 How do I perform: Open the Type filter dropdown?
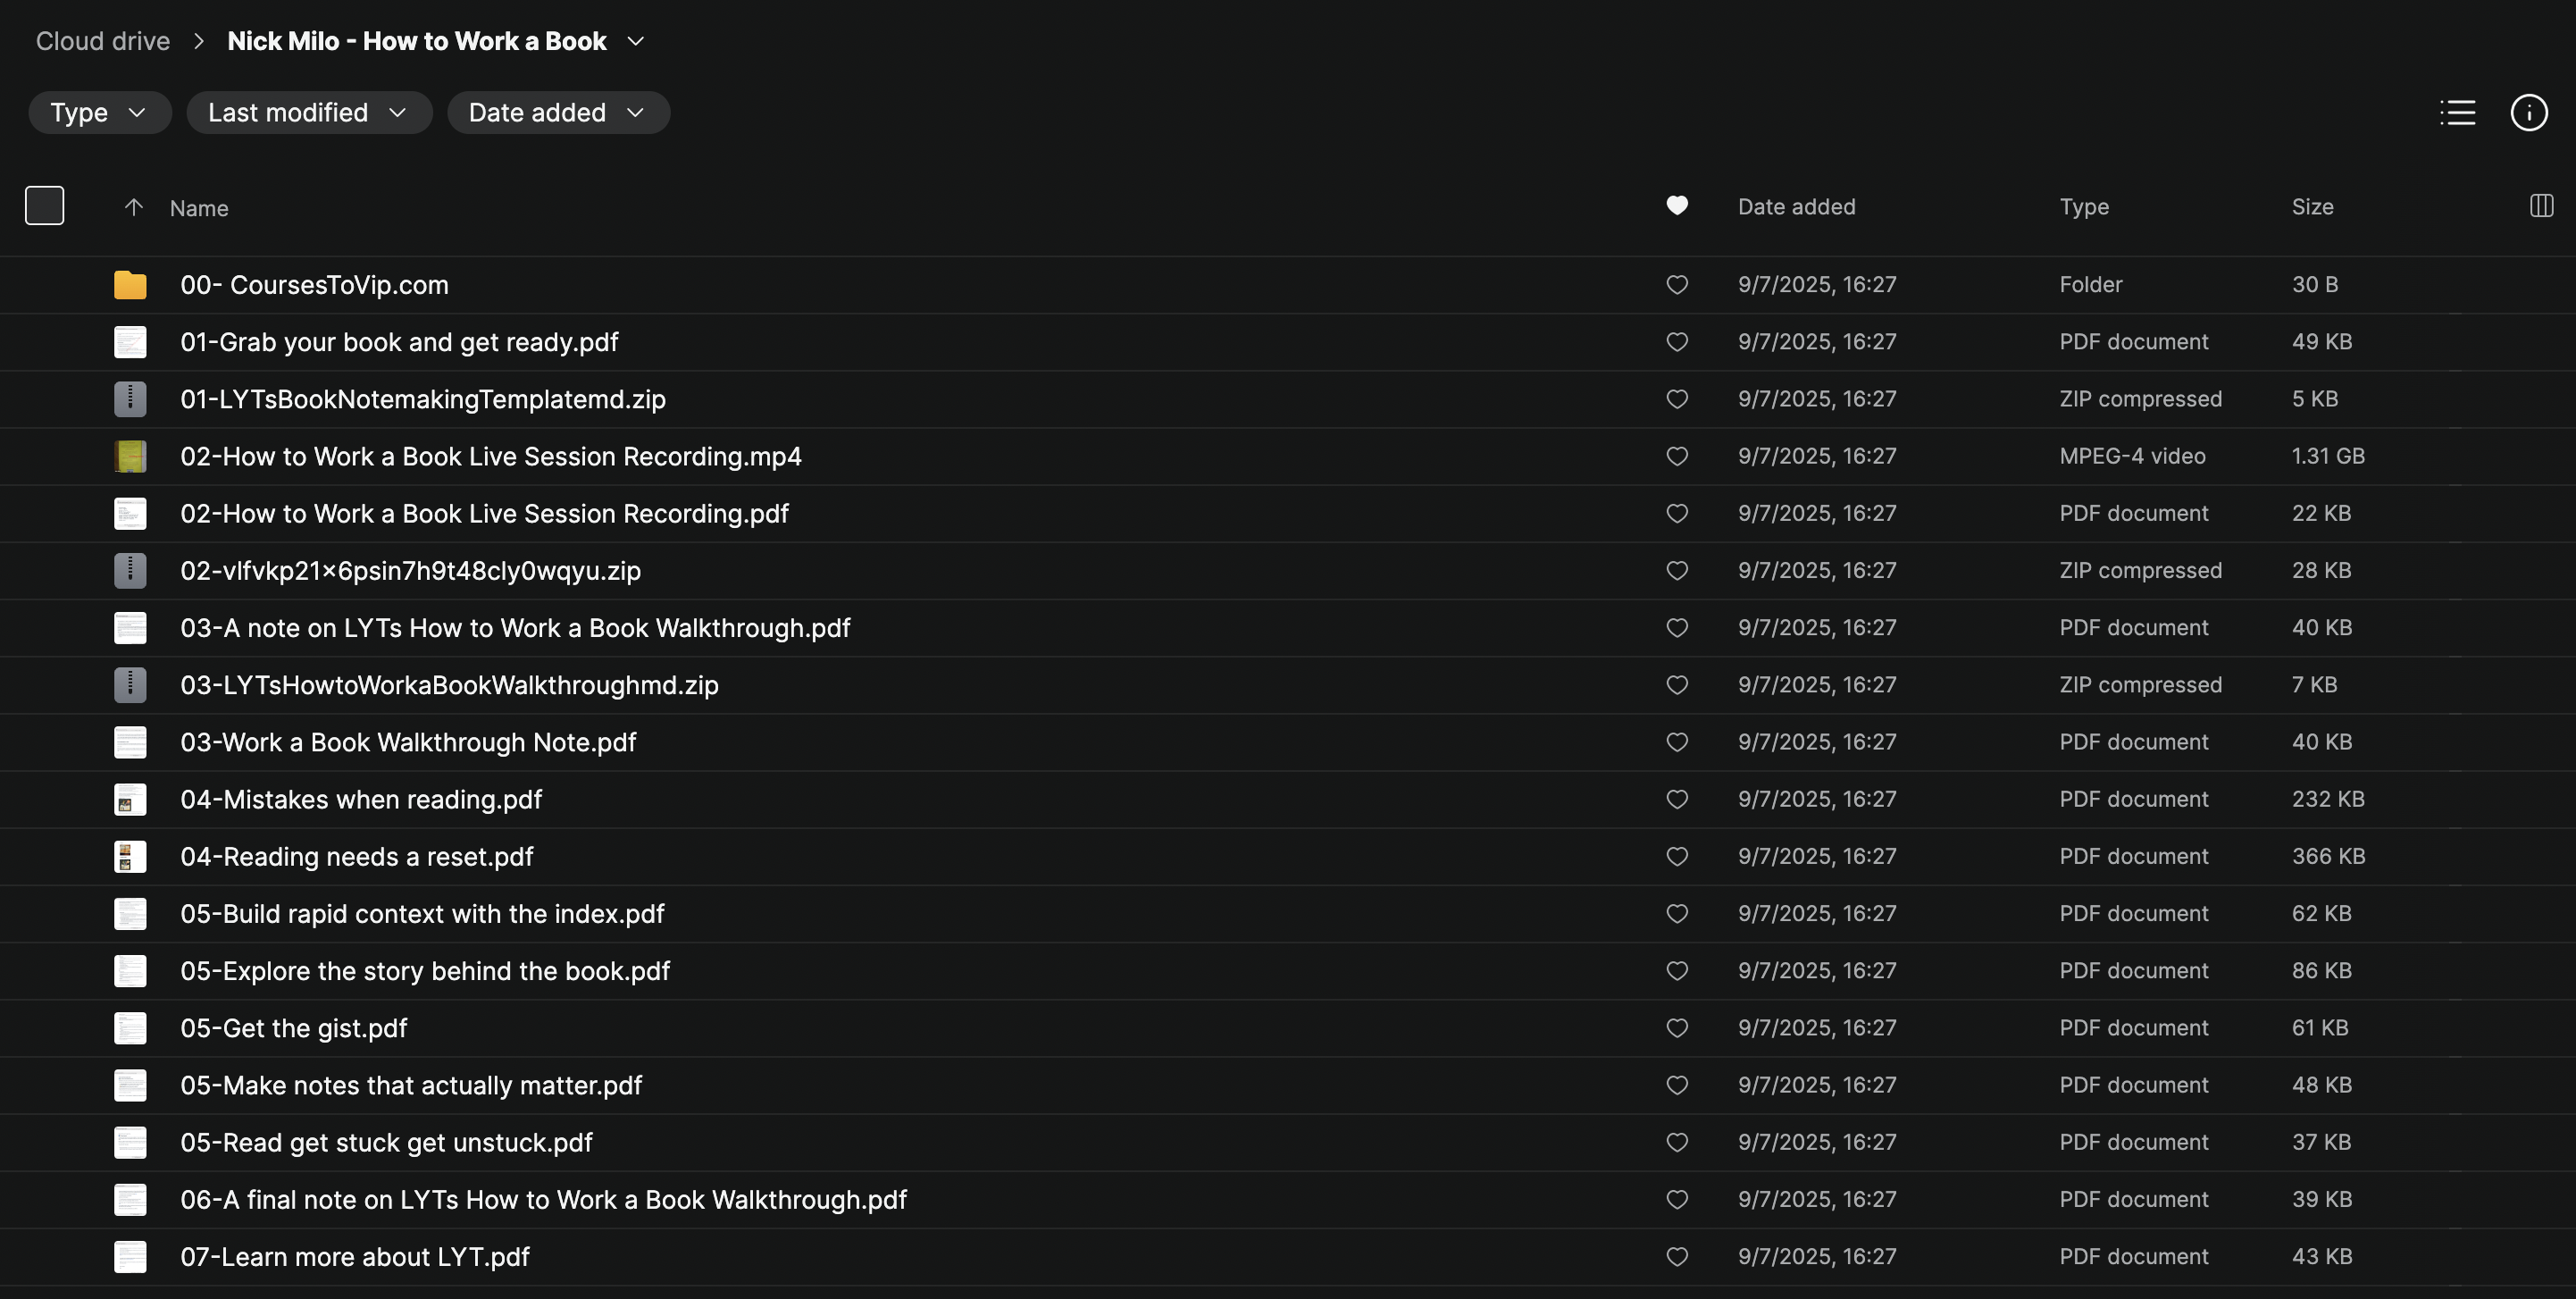tap(99, 112)
